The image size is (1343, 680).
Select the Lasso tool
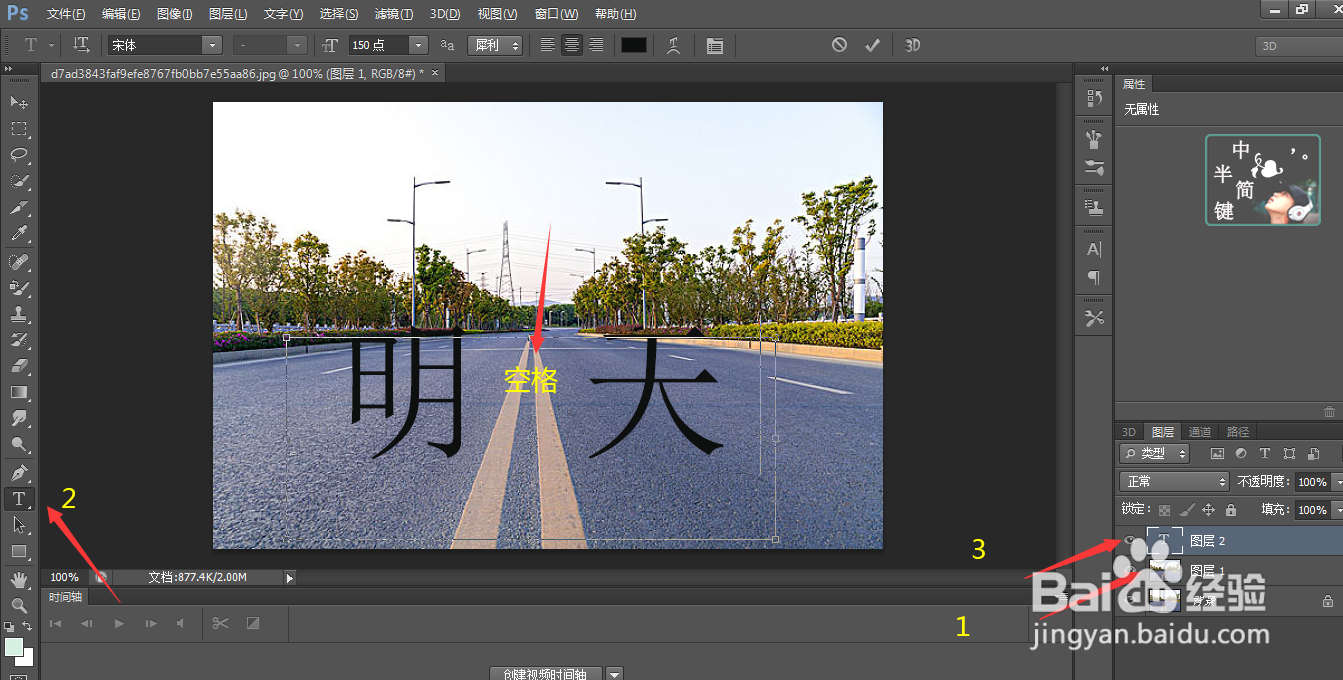18,152
